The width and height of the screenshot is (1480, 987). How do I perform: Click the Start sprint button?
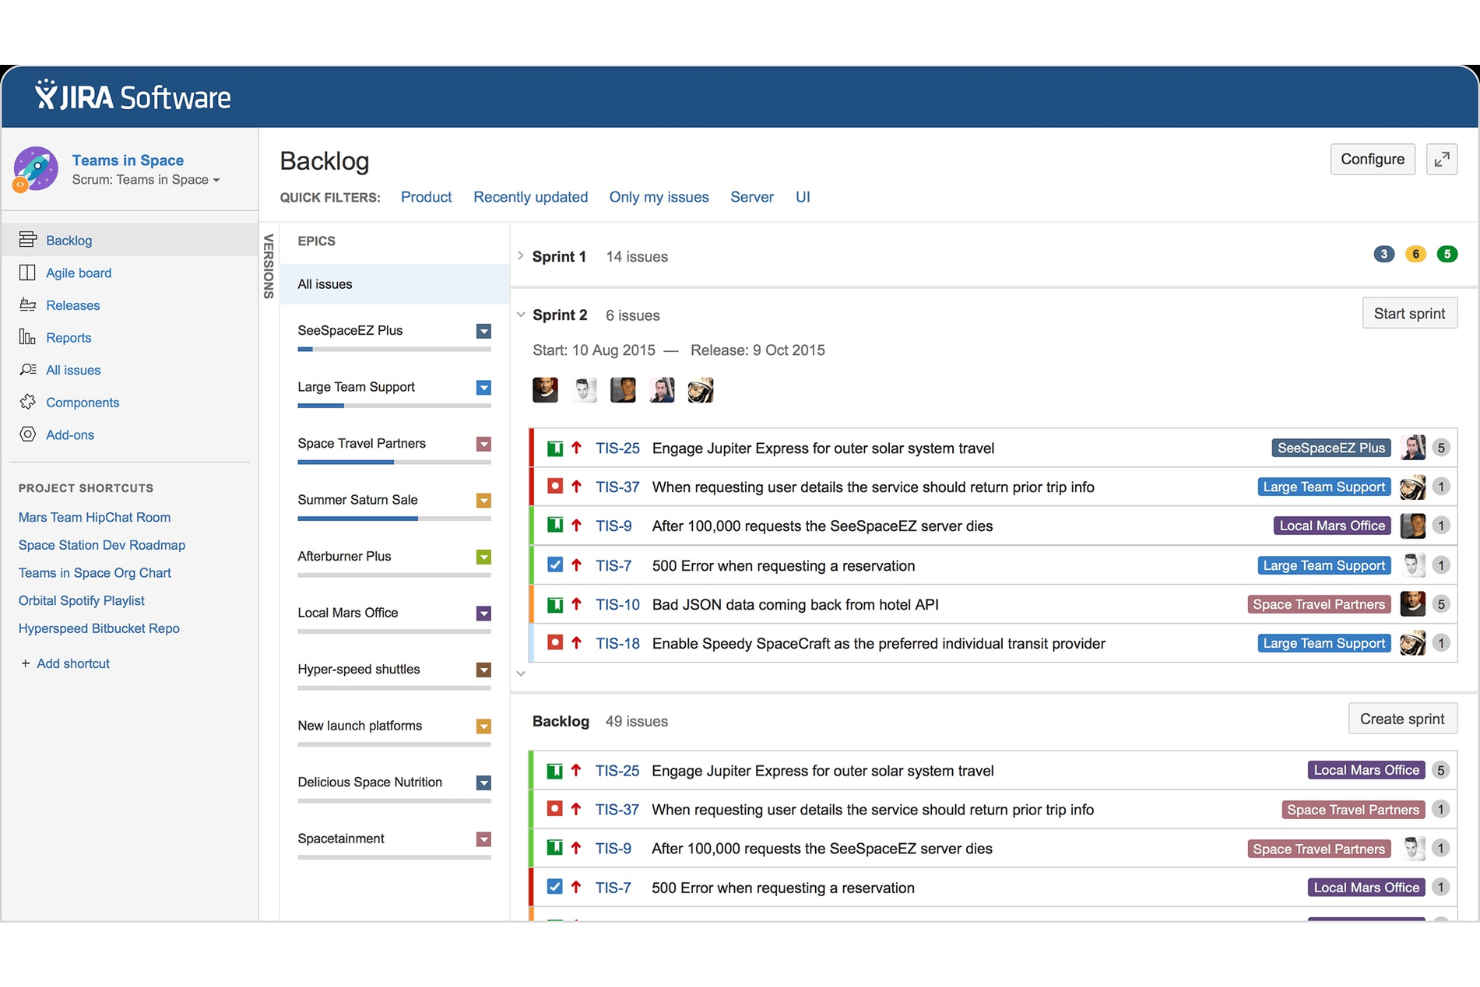[1409, 313]
